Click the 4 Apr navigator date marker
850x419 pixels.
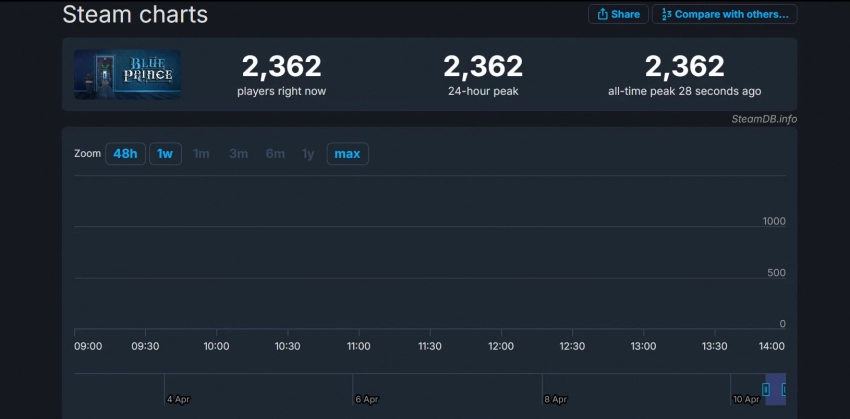178,399
